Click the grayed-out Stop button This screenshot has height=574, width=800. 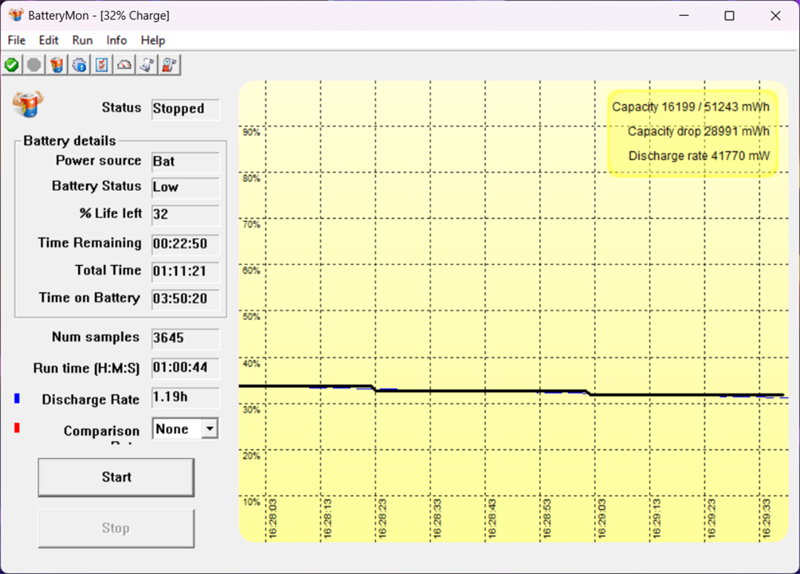[116, 528]
